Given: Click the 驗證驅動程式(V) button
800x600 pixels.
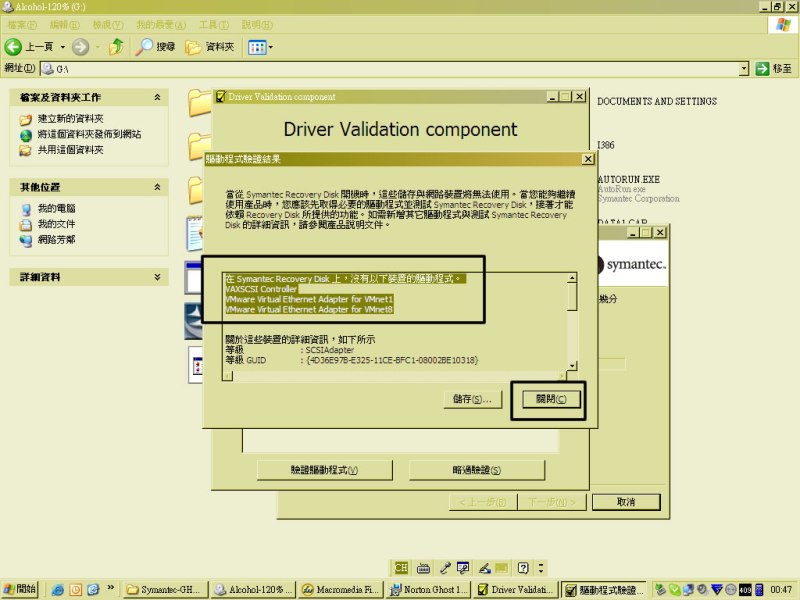Looking at the screenshot, I should click(x=324, y=470).
